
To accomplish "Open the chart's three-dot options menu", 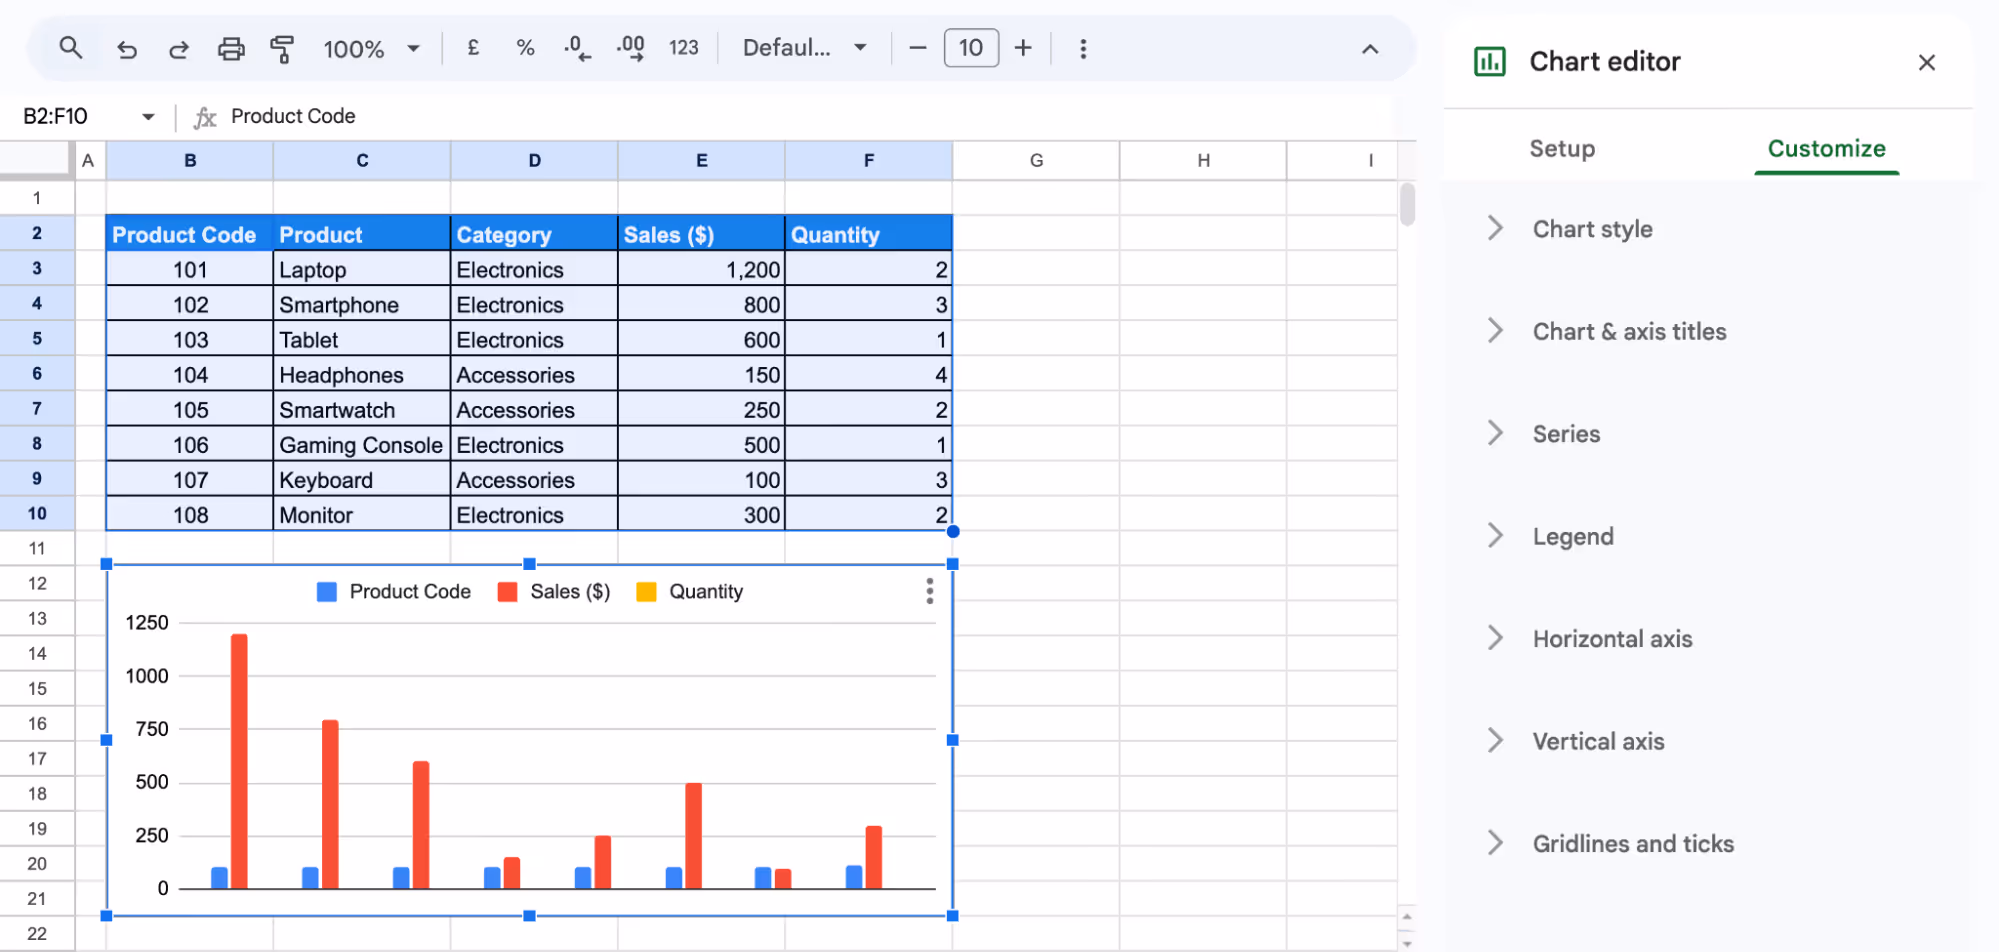I will click(x=929, y=591).
